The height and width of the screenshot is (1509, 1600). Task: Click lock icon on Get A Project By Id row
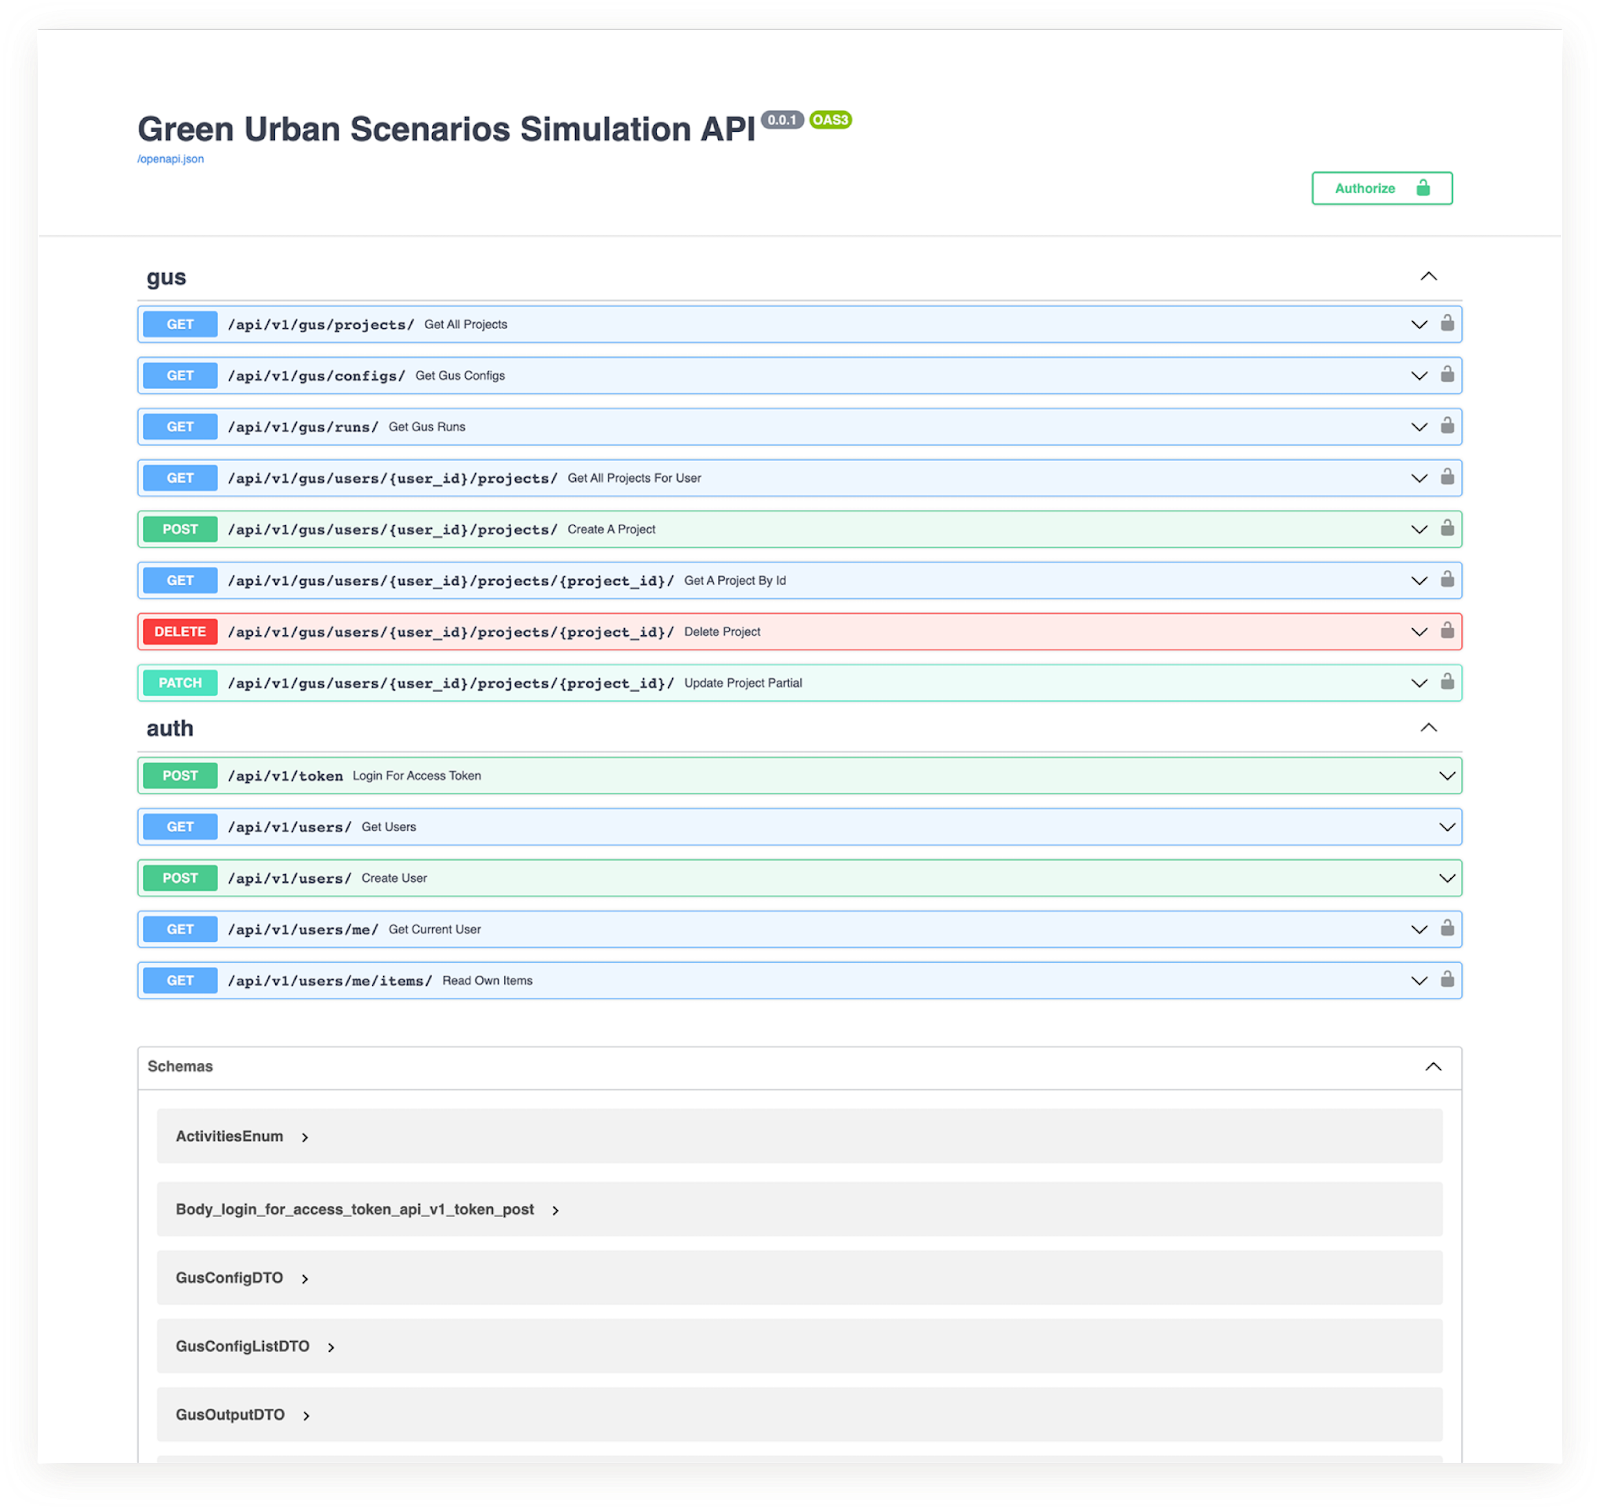pyautogui.click(x=1447, y=579)
